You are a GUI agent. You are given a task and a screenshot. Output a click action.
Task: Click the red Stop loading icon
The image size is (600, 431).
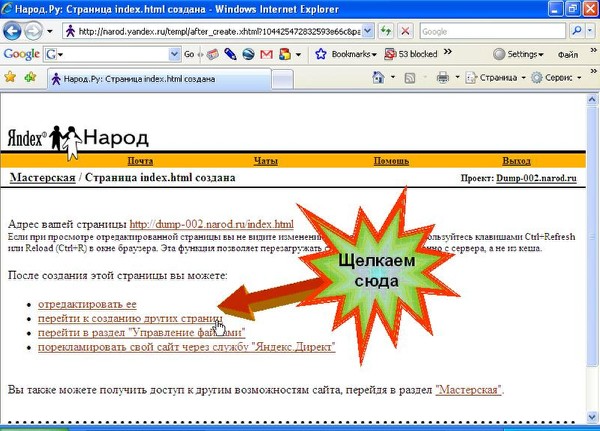point(405,31)
